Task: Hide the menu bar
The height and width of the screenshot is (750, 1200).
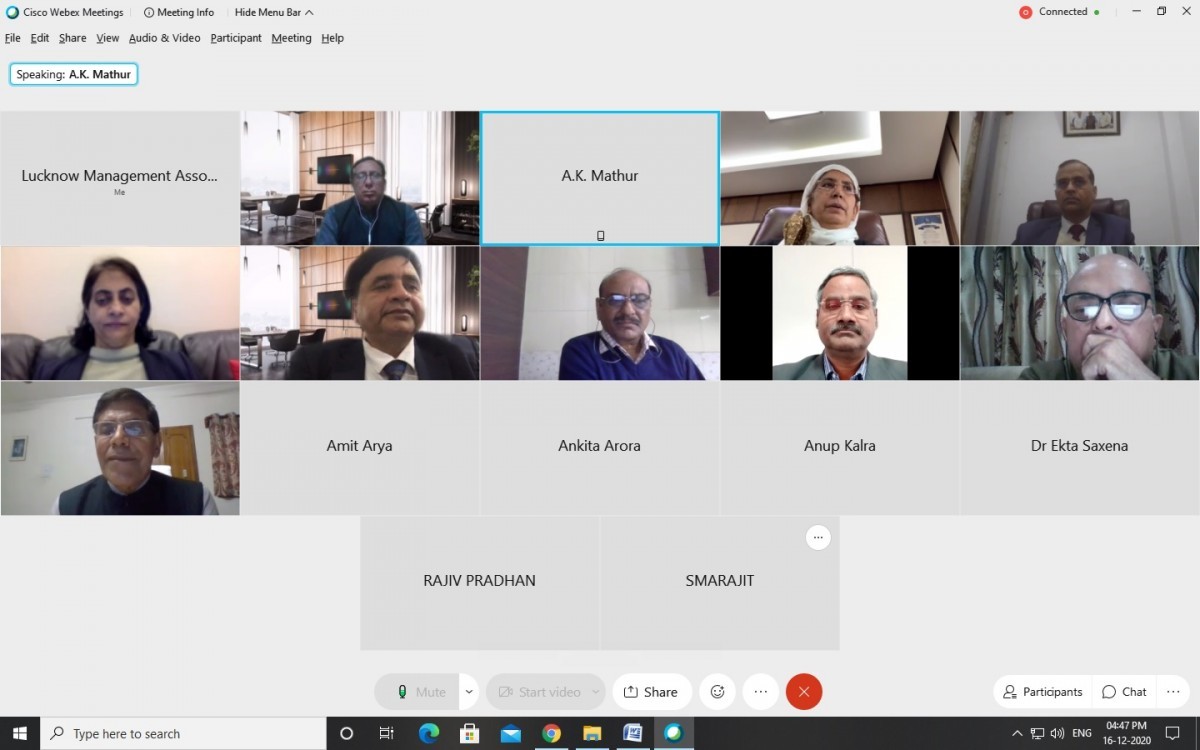Action: pos(274,12)
